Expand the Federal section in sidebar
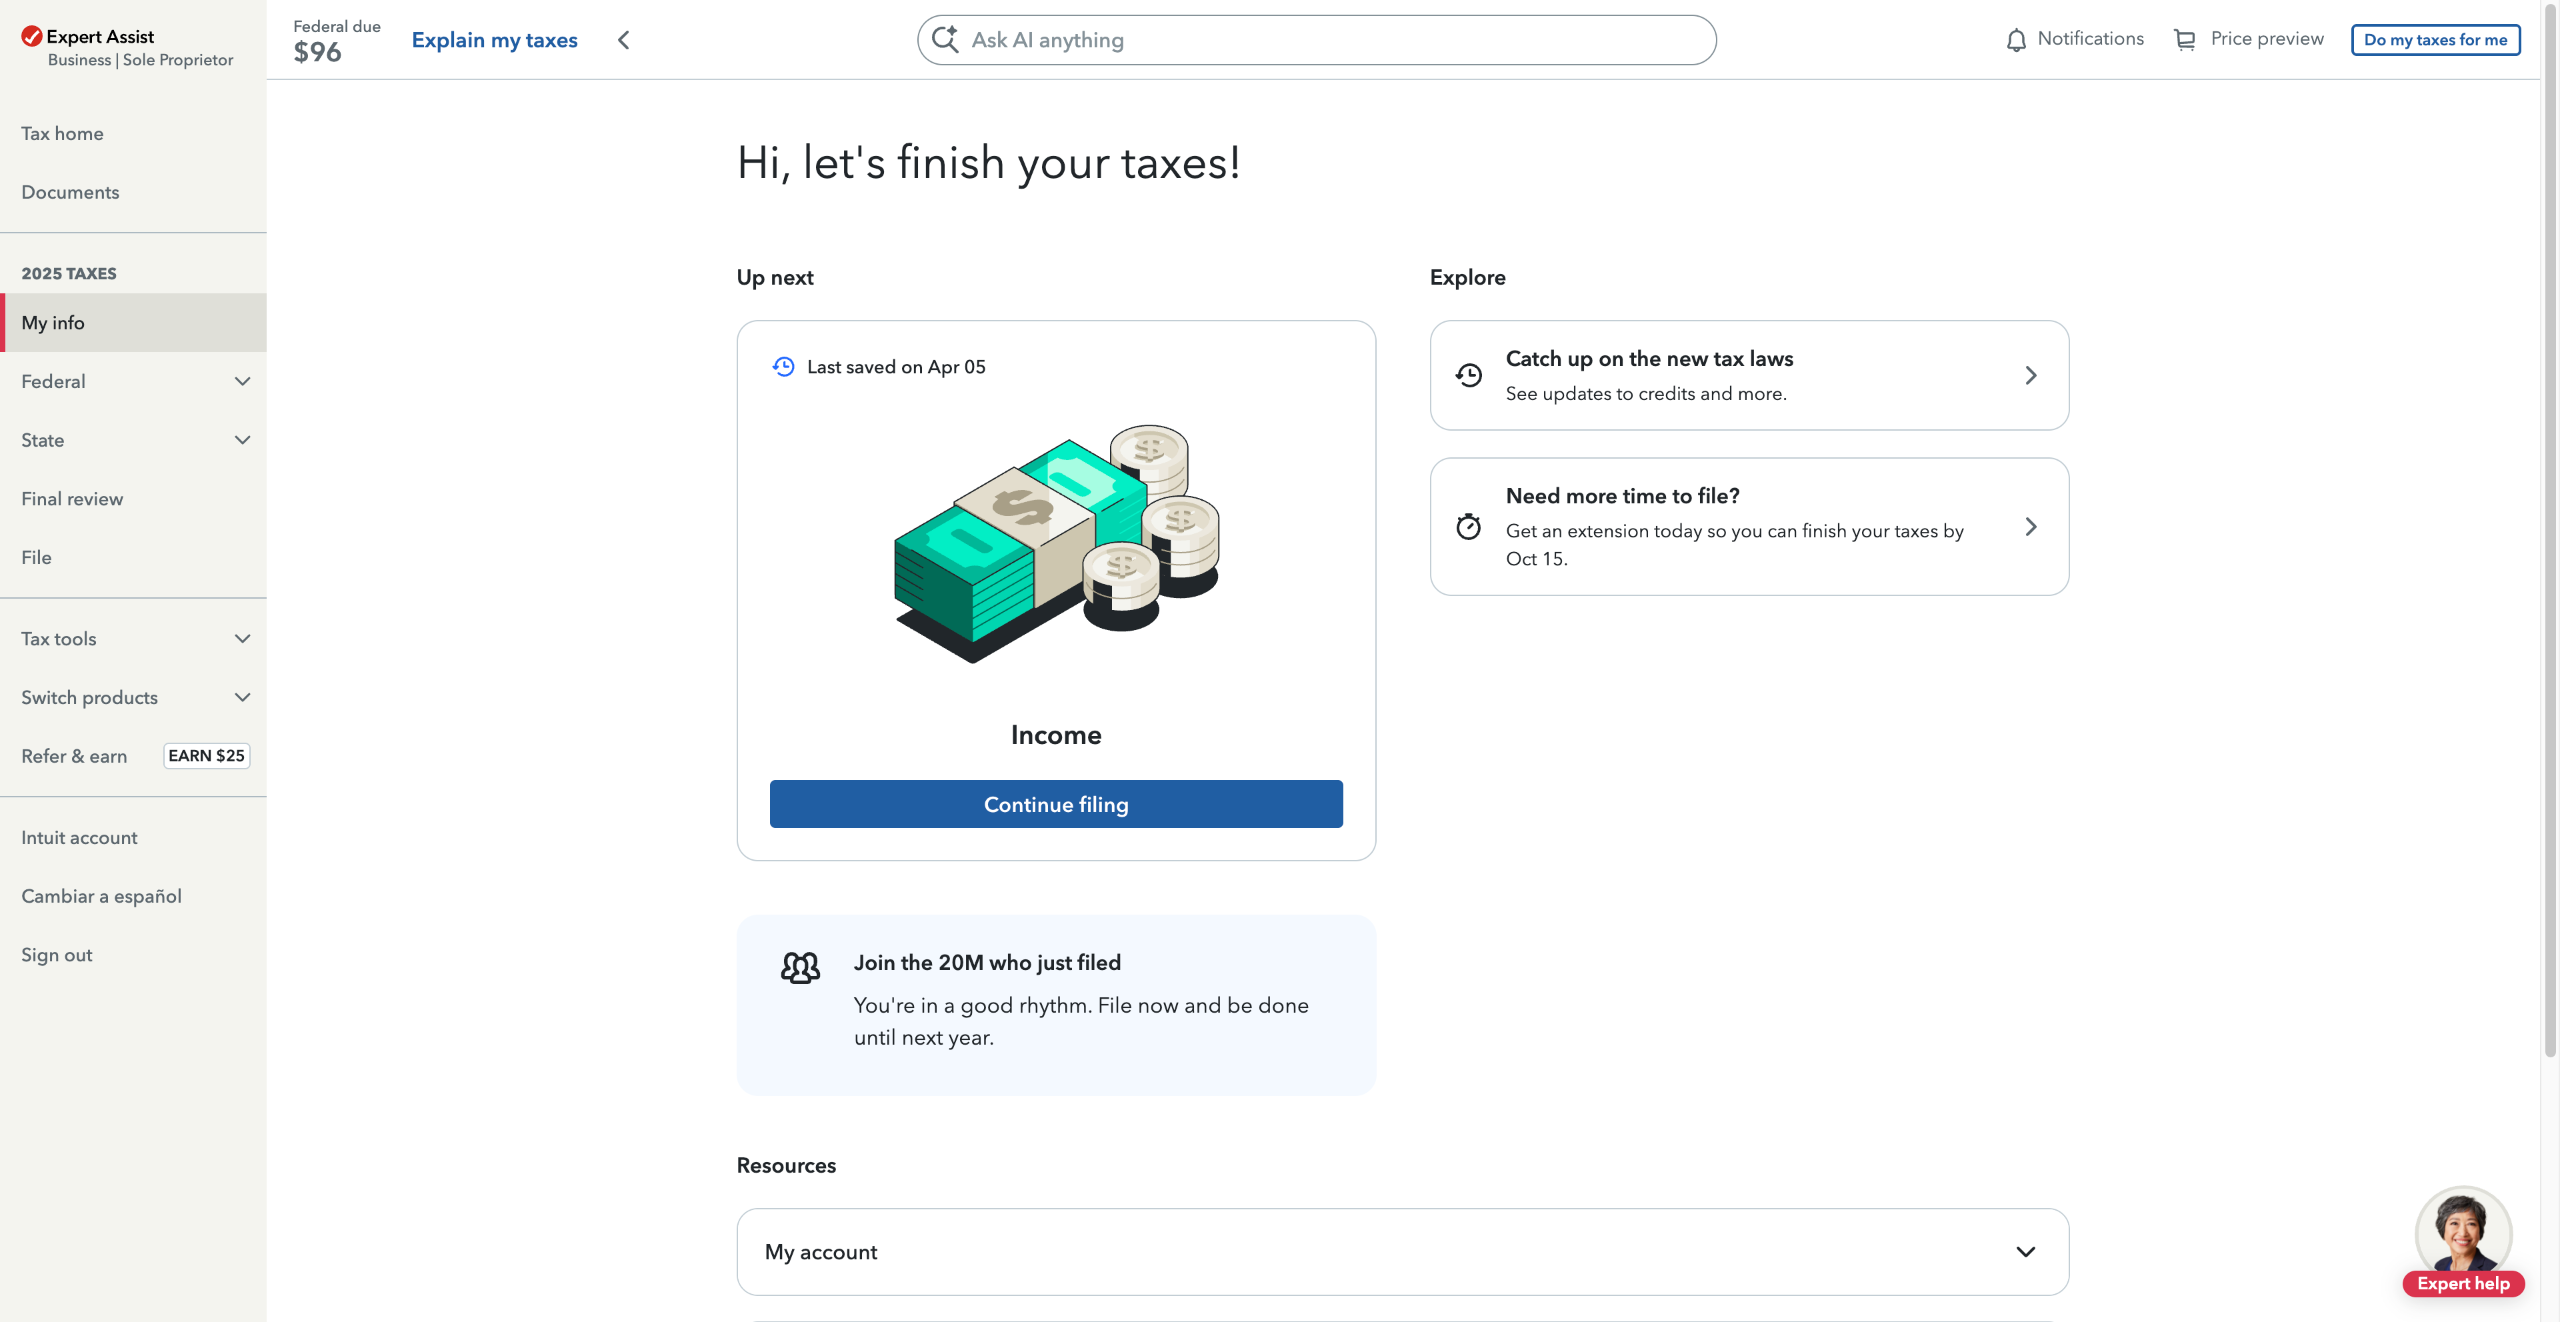 (242, 381)
